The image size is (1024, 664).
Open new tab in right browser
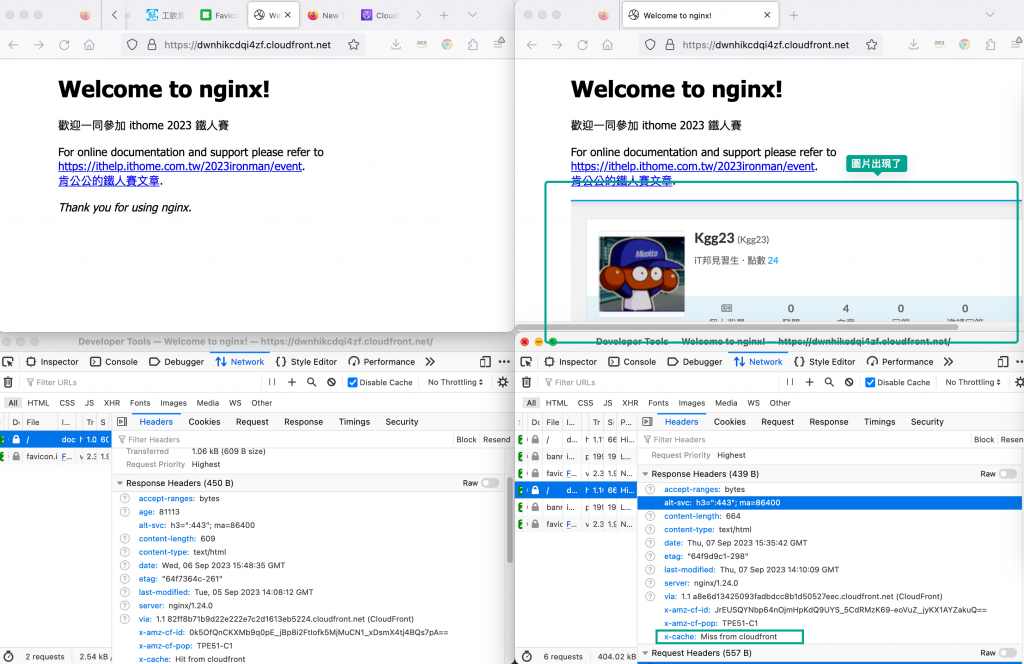coord(793,15)
